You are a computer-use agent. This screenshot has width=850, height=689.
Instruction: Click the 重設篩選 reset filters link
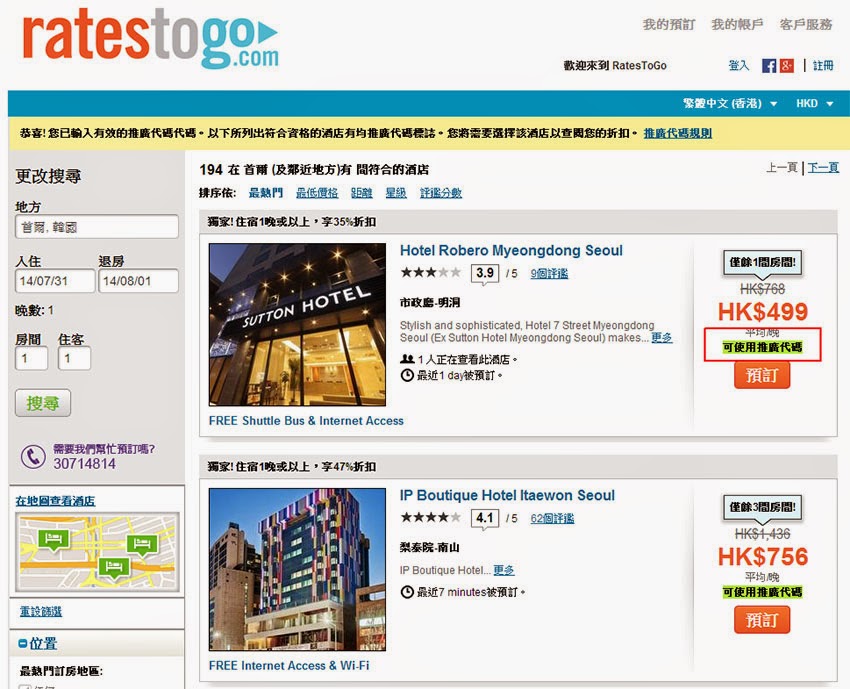[41, 611]
